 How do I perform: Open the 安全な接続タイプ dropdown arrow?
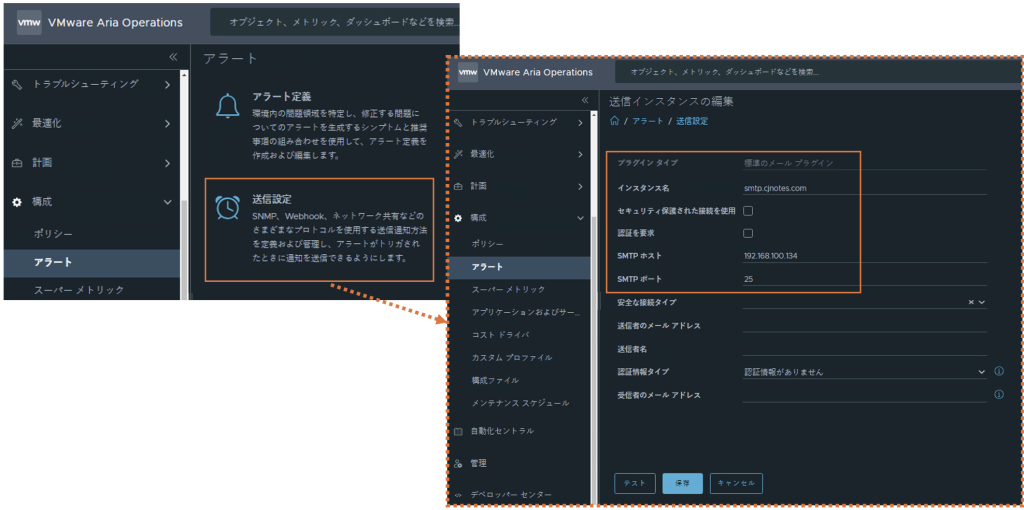982,302
